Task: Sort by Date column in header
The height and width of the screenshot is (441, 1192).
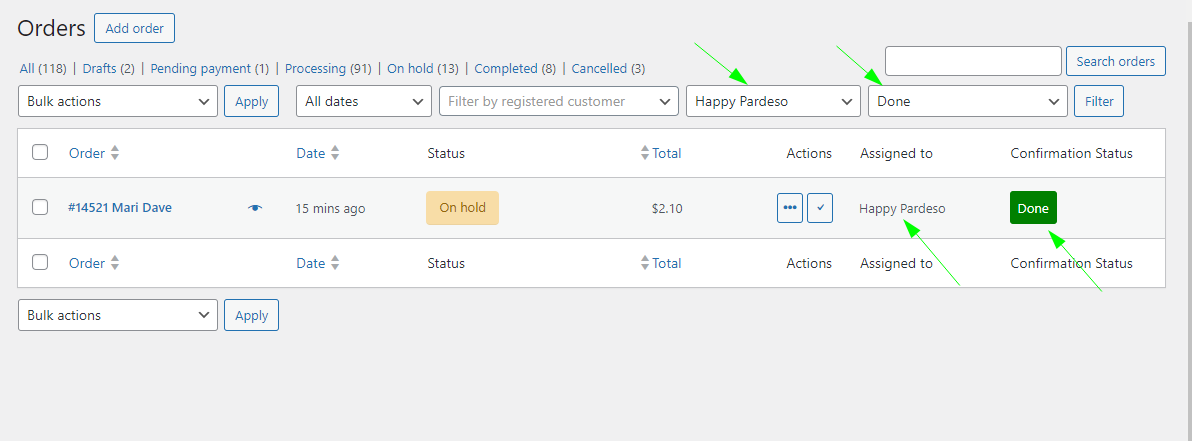Action: pyautogui.click(x=334, y=153)
